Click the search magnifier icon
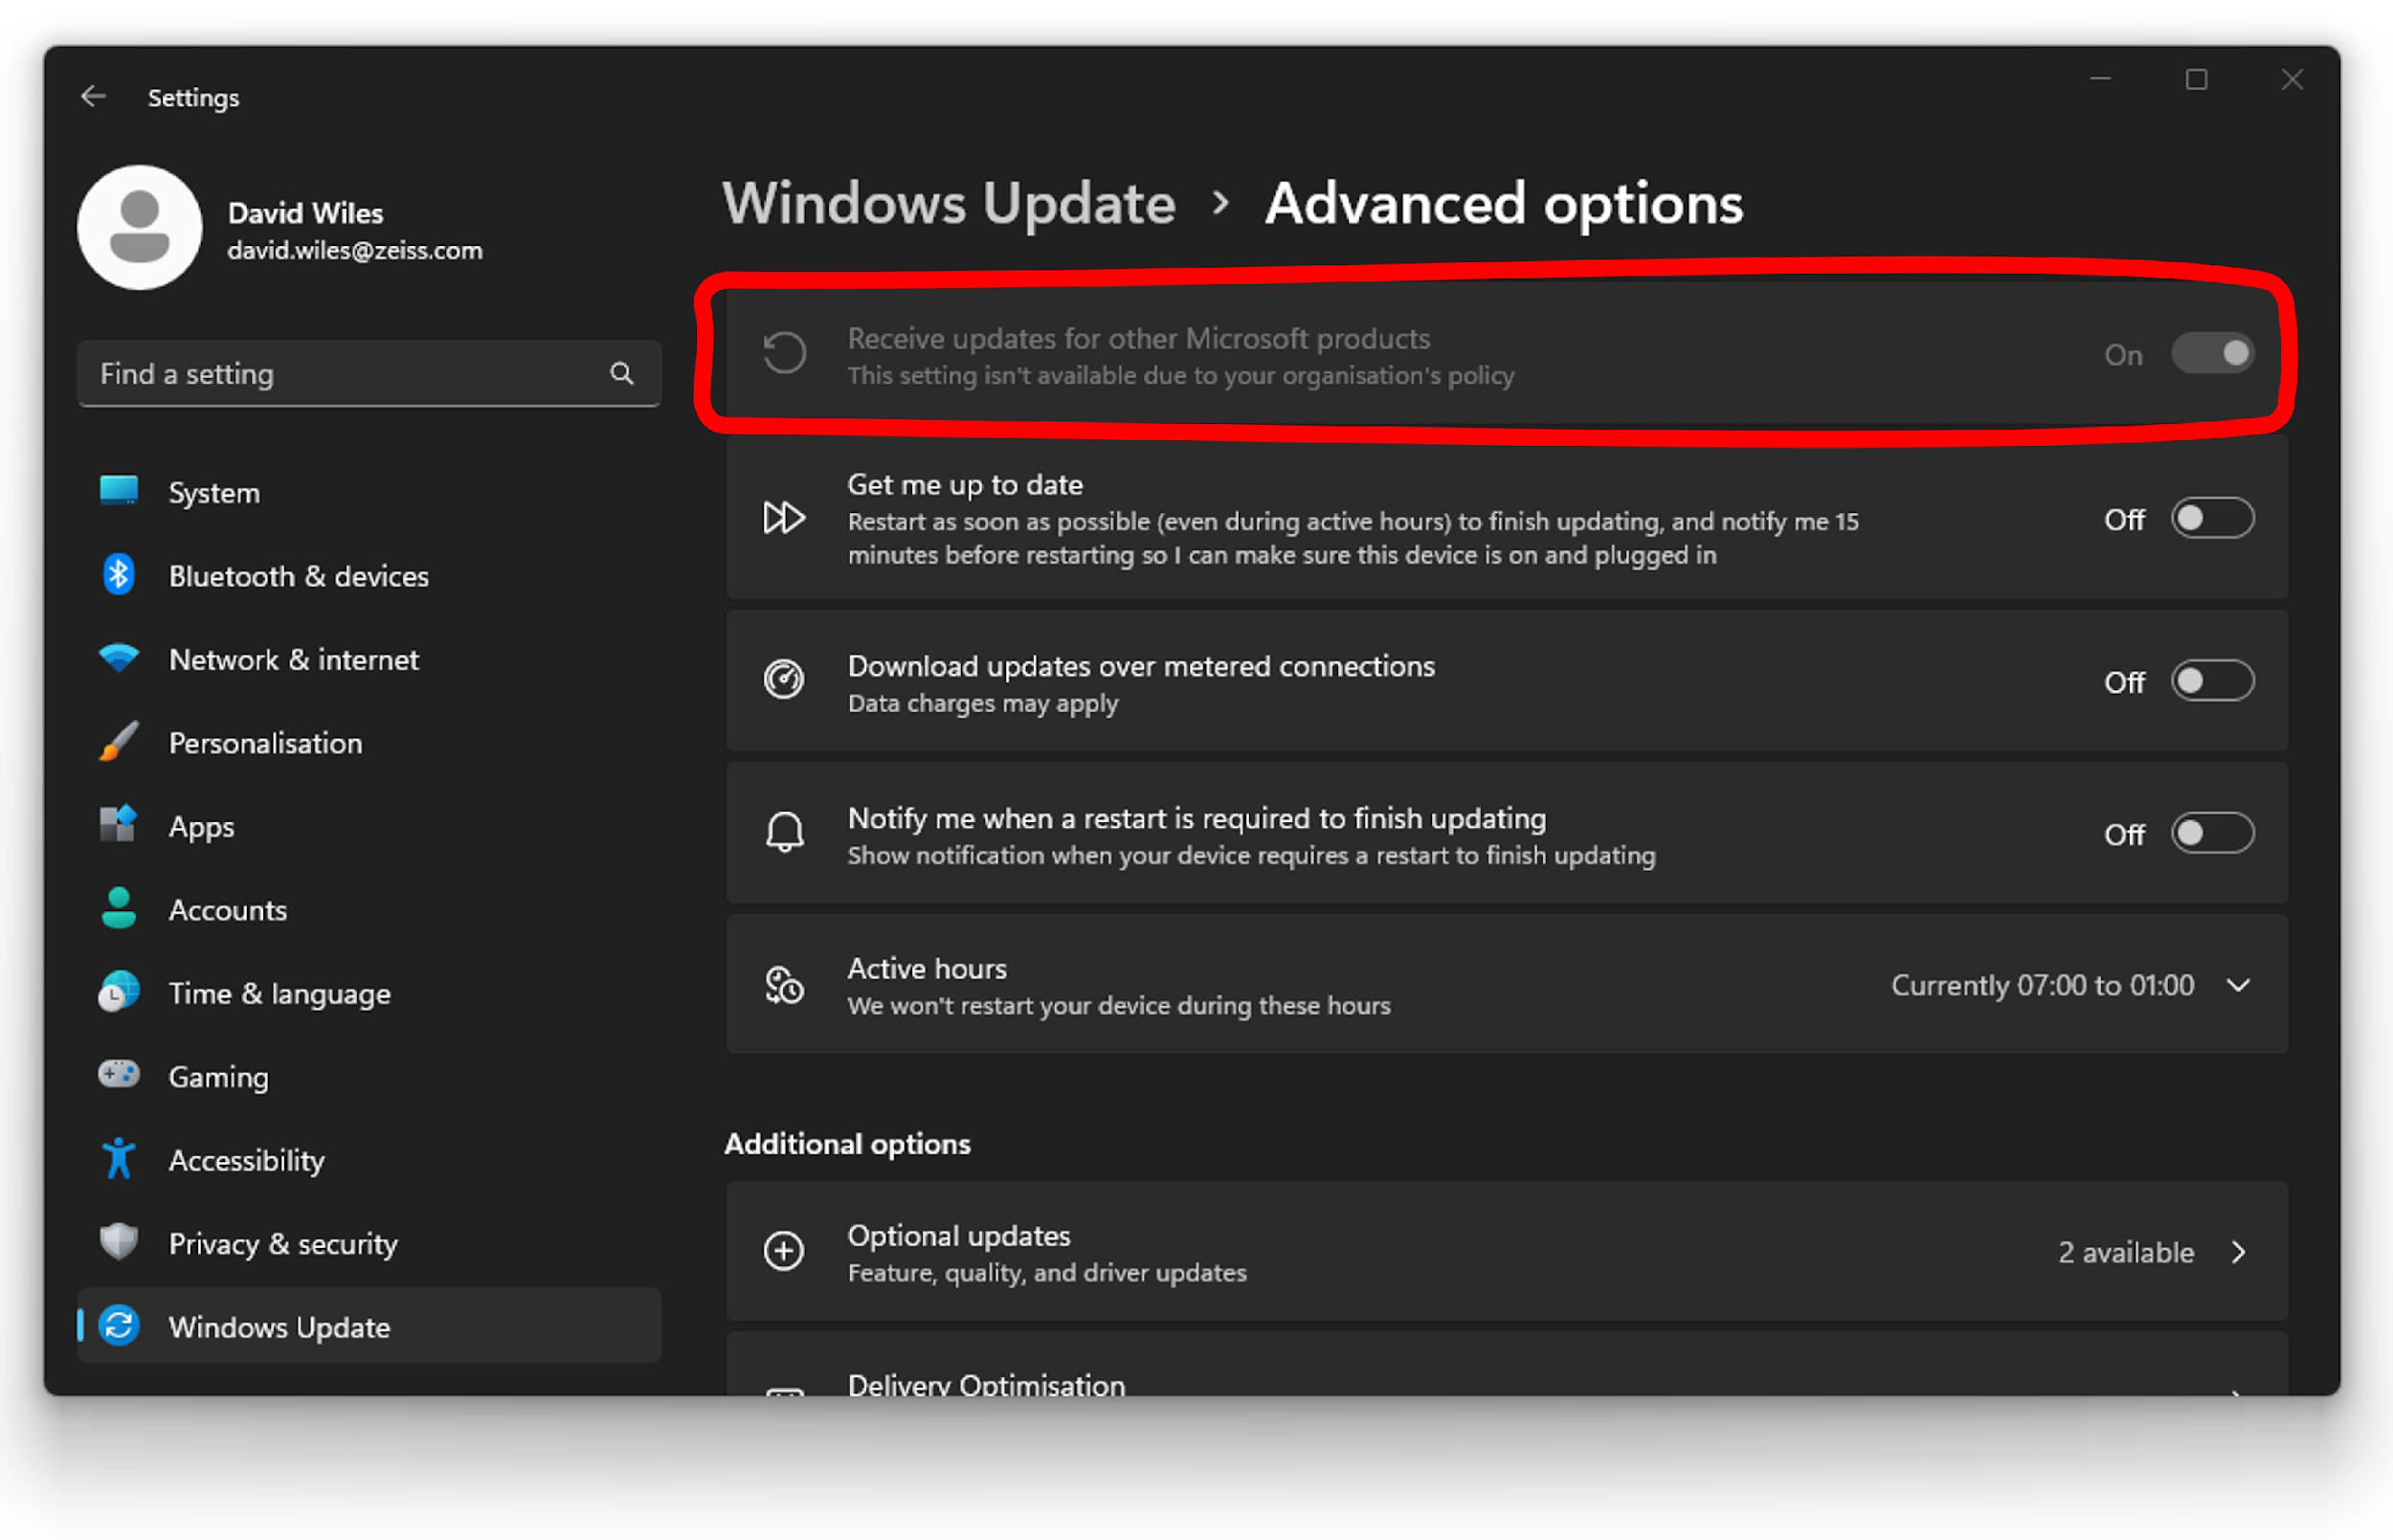The width and height of the screenshot is (2393, 1540). 622,373
